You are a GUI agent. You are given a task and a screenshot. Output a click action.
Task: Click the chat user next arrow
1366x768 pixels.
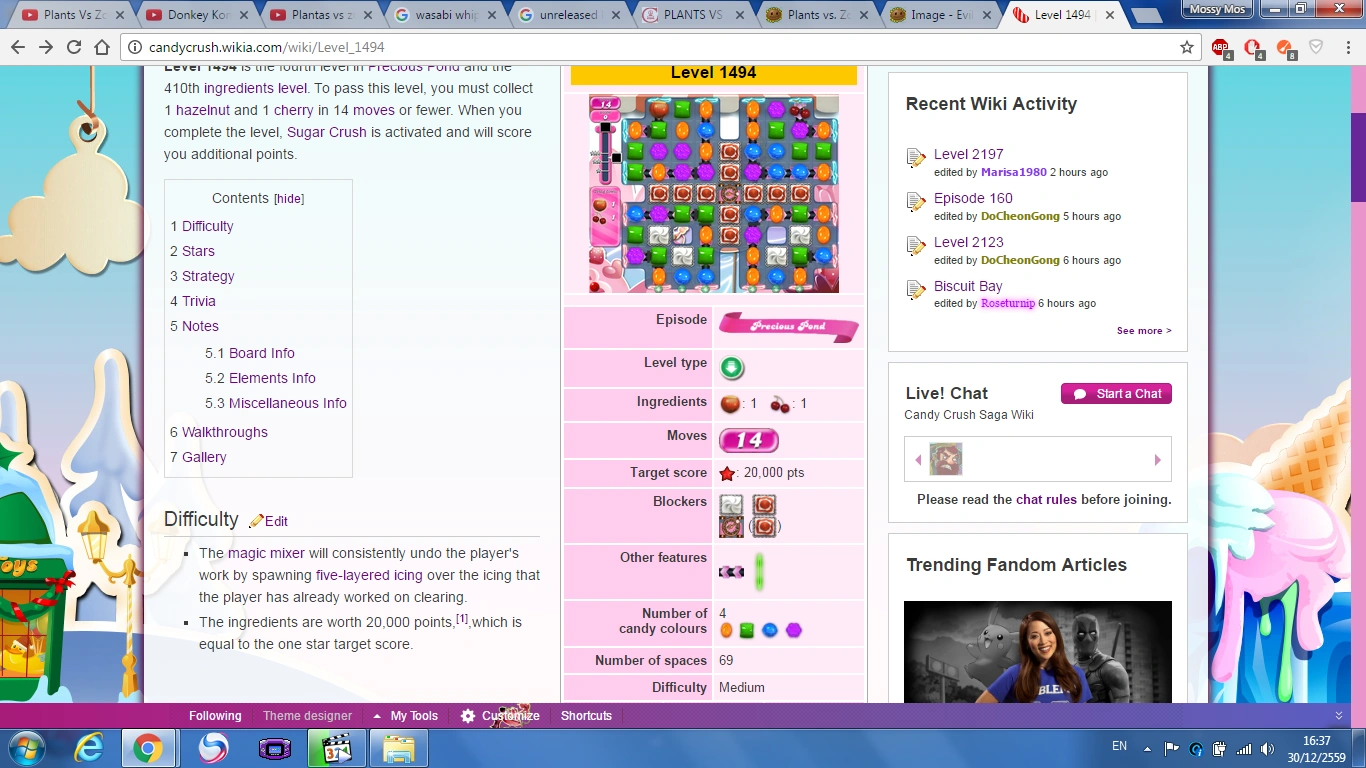[1157, 460]
